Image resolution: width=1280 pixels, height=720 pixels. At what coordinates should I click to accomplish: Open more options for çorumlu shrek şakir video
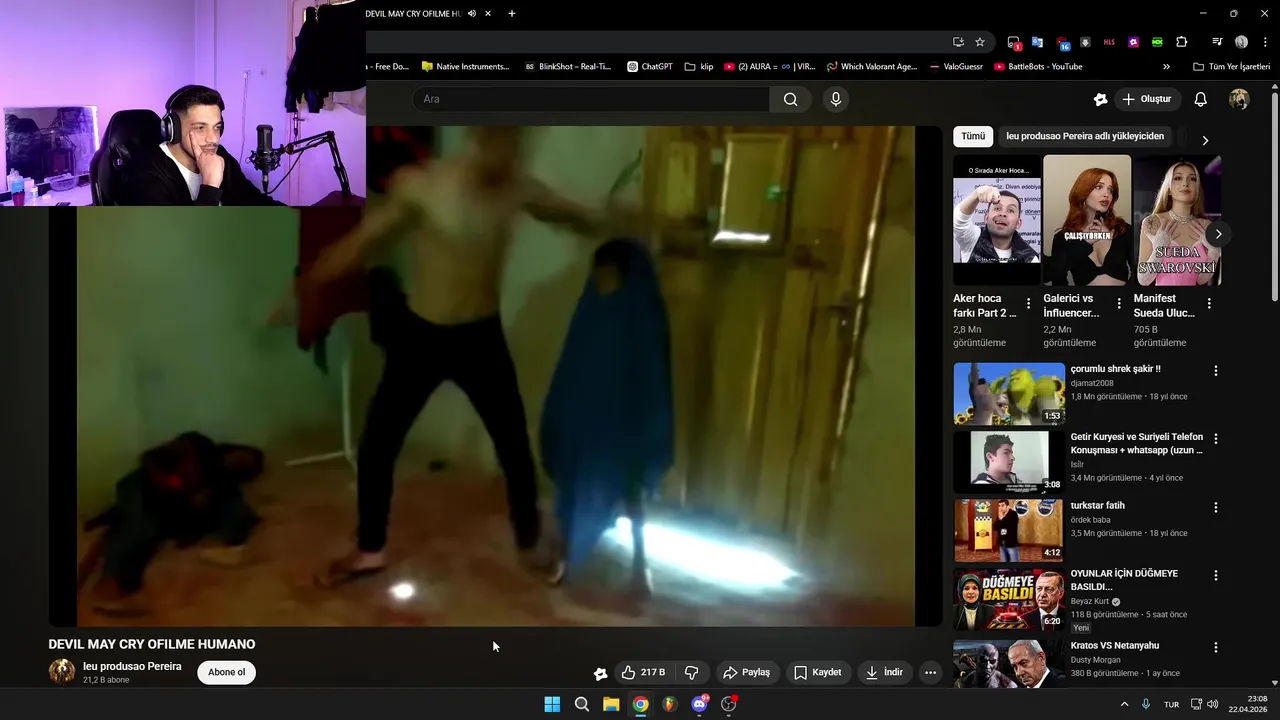pyautogui.click(x=1216, y=371)
